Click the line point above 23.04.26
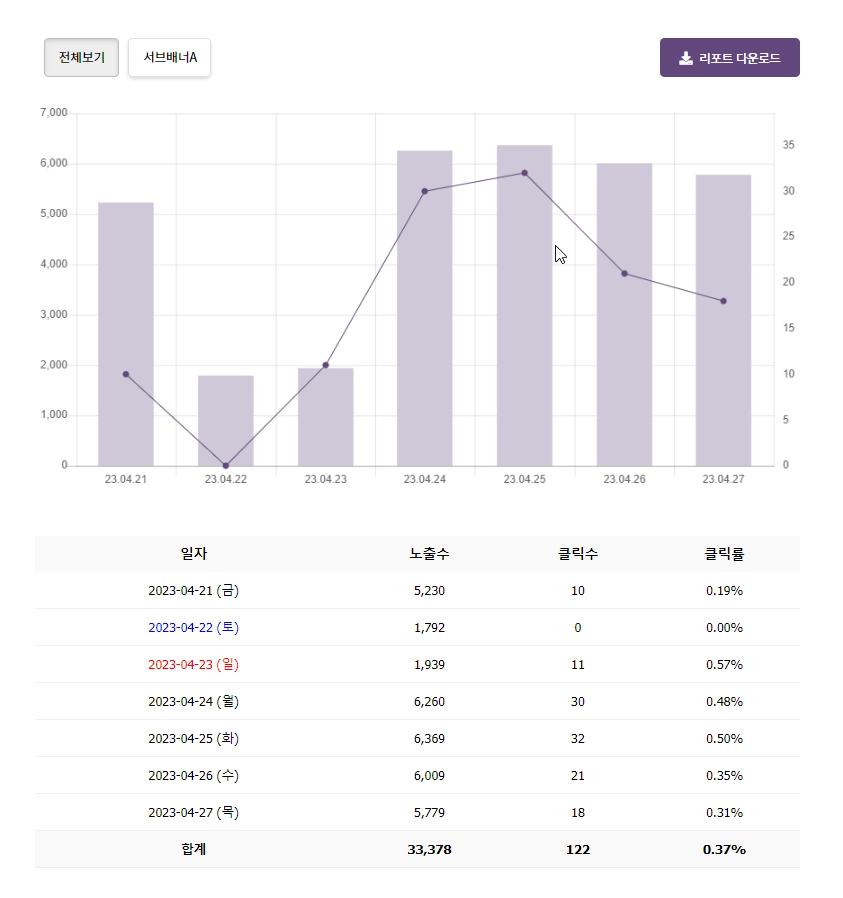Screen dimensions: 843x898 624,274
